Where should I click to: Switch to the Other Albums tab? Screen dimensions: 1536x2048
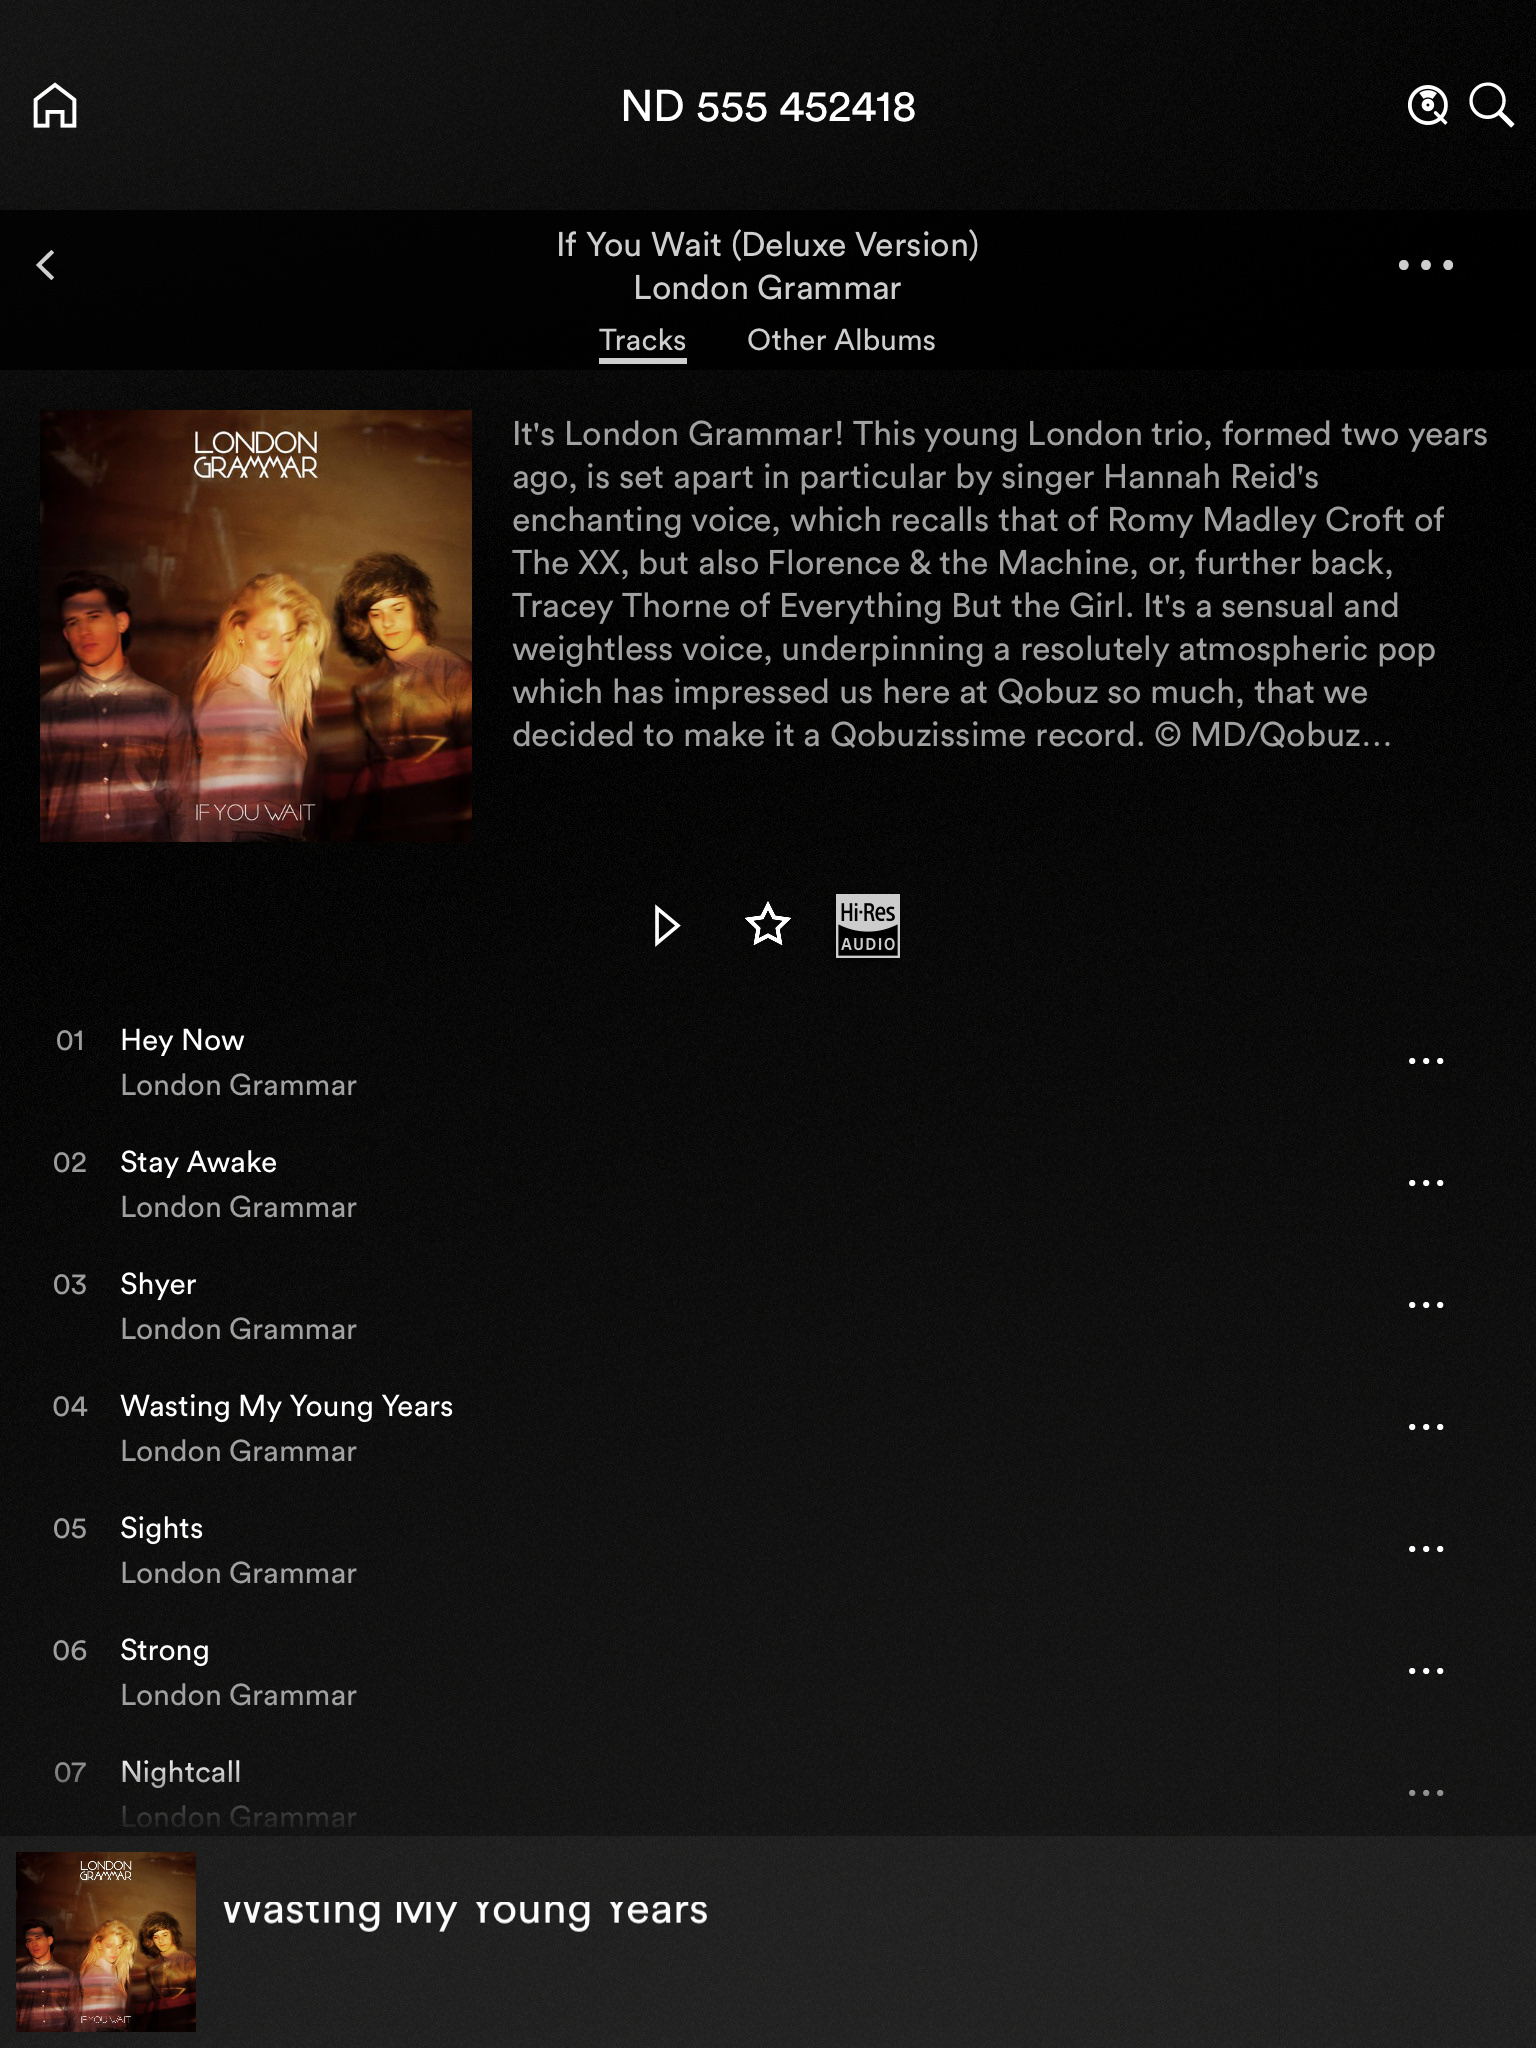(x=841, y=340)
